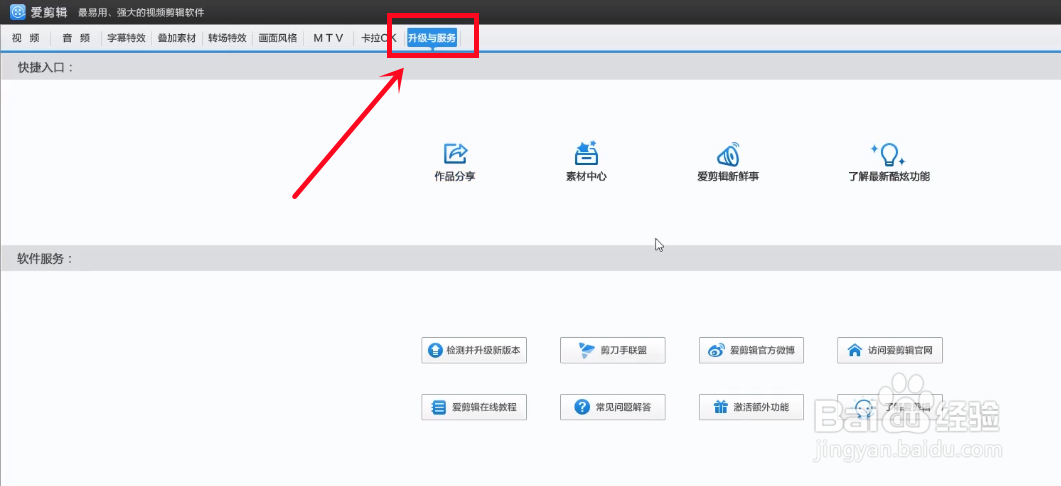Switch to the 视频 tab
The height and width of the screenshot is (486, 1061).
click(x=26, y=38)
